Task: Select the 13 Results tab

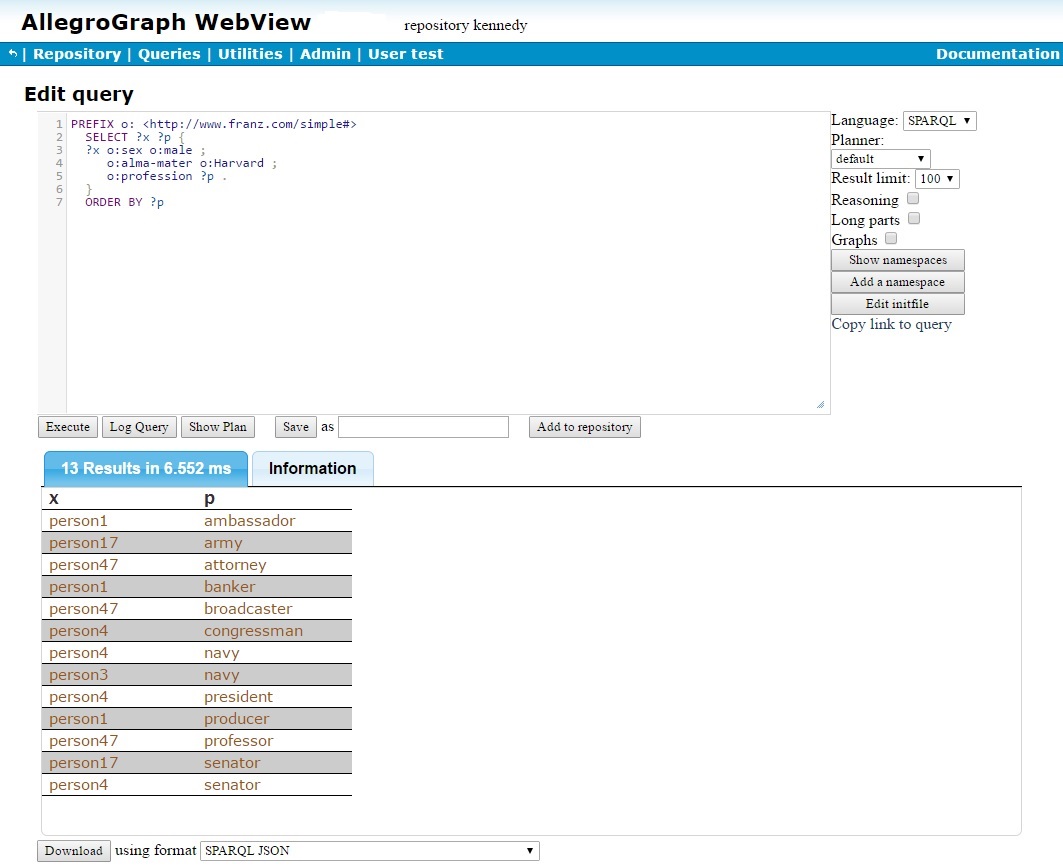Action: tap(146, 469)
